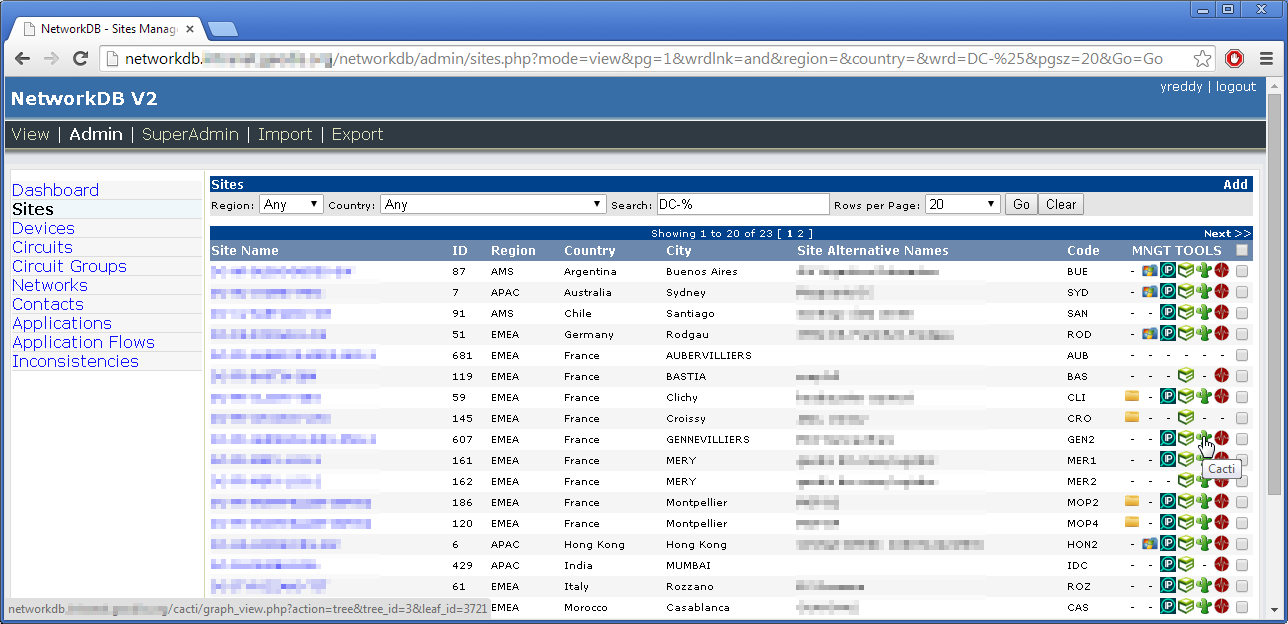The image size is (1288, 624).
Task: Click the red pulse icon for BAS
Action: click(x=1221, y=376)
